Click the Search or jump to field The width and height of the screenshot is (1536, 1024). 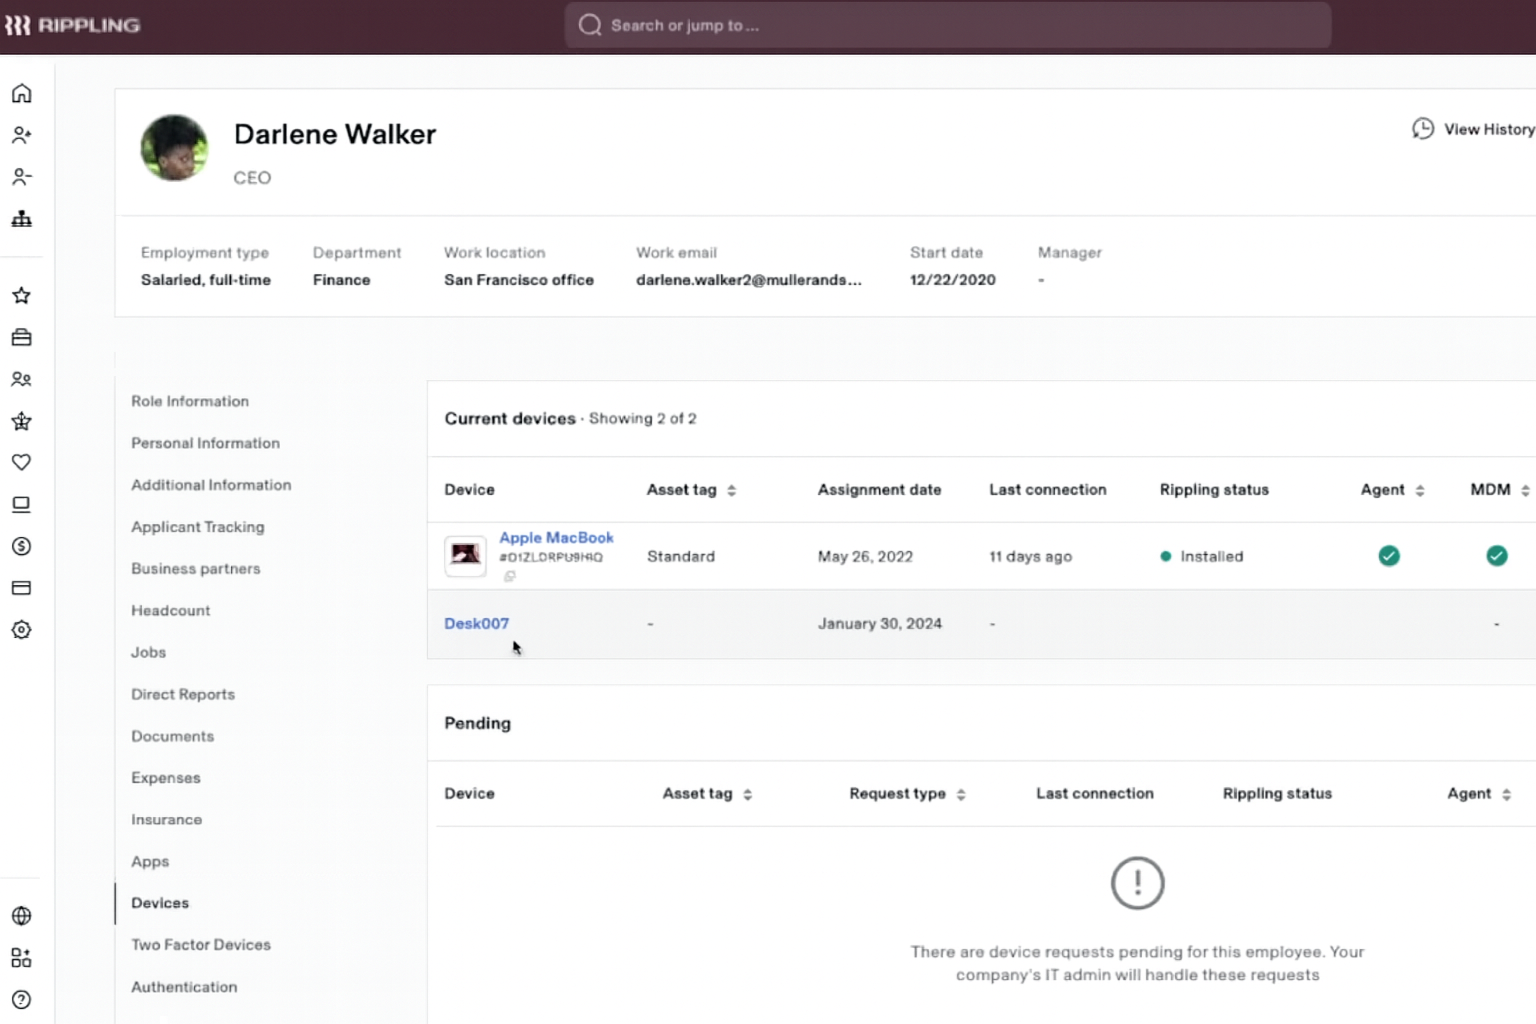(946, 25)
